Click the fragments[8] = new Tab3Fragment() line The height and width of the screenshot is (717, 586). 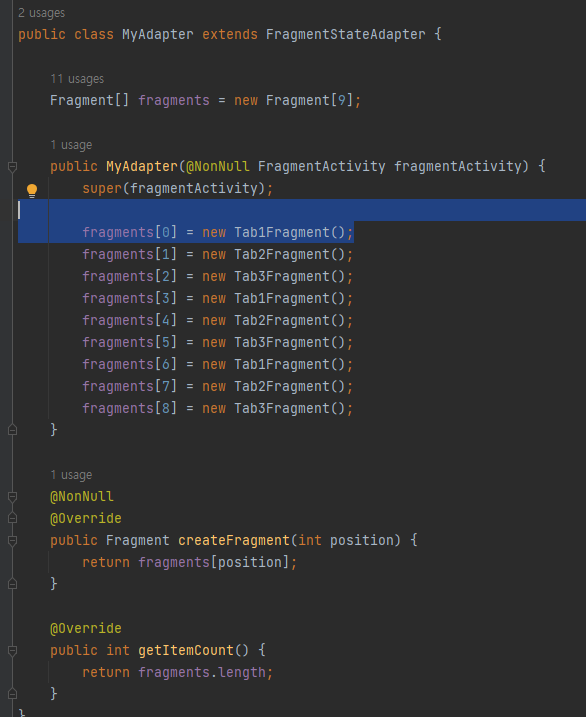218,408
